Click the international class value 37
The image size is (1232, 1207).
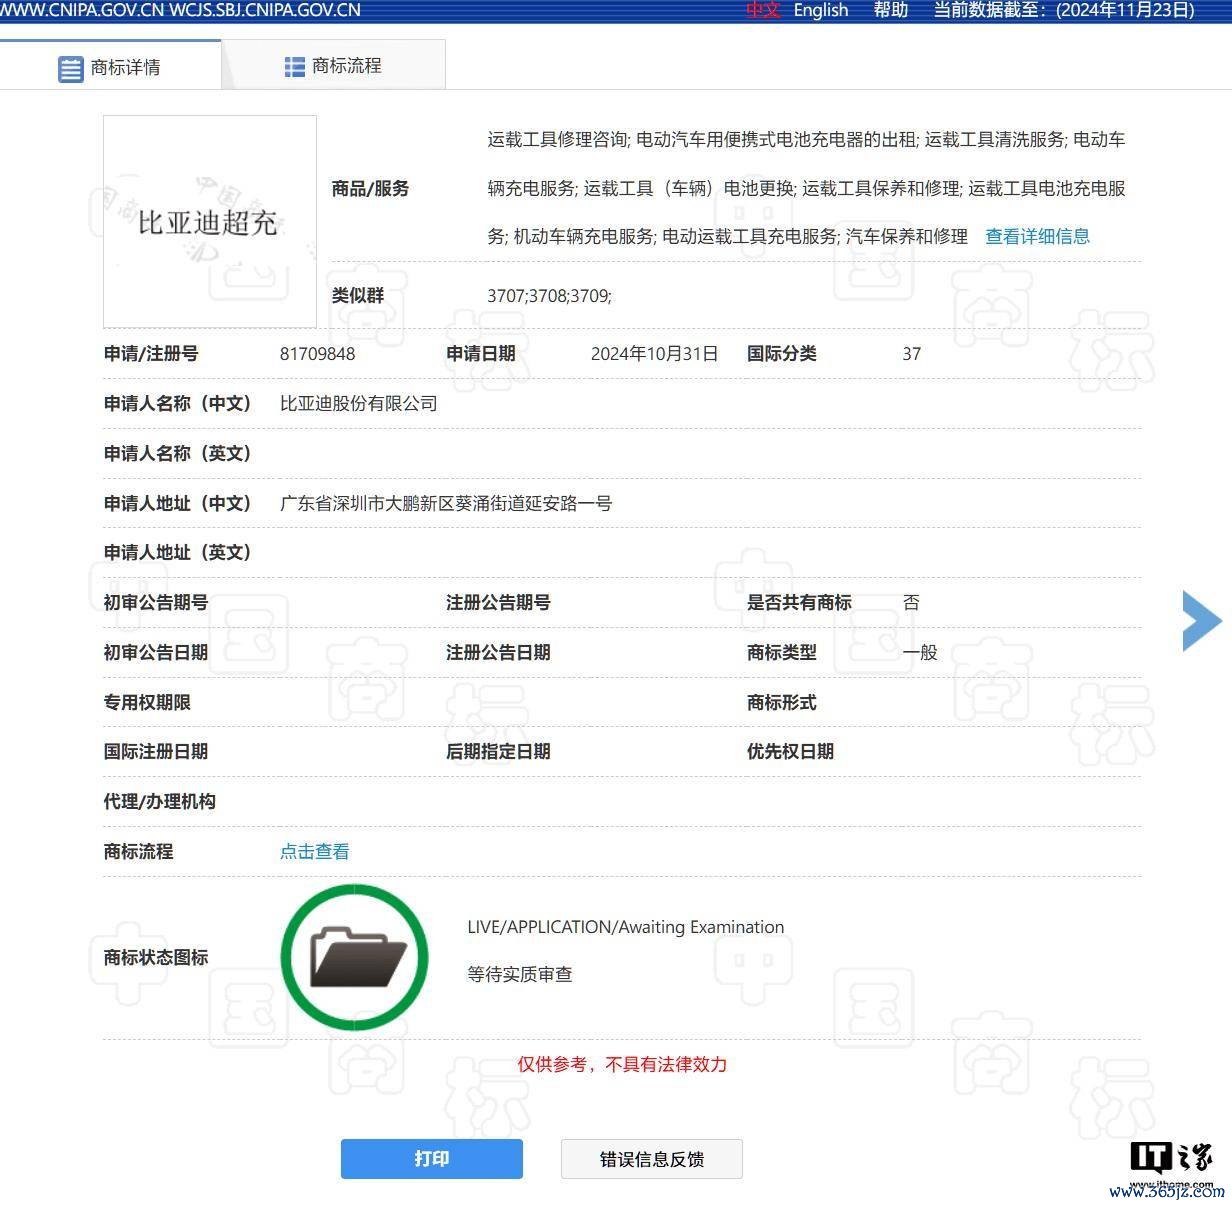click(x=911, y=354)
